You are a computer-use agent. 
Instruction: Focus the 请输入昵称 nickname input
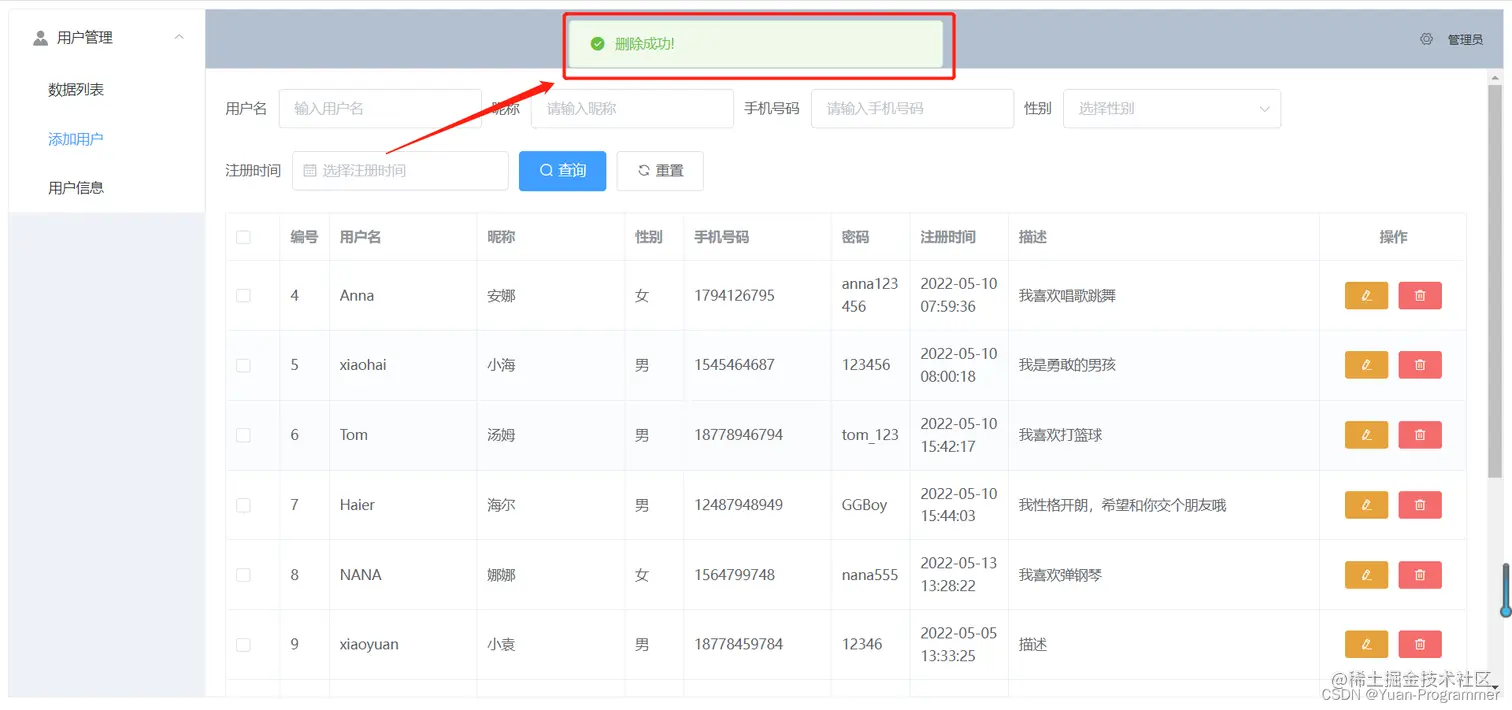(x=632, y=108)
